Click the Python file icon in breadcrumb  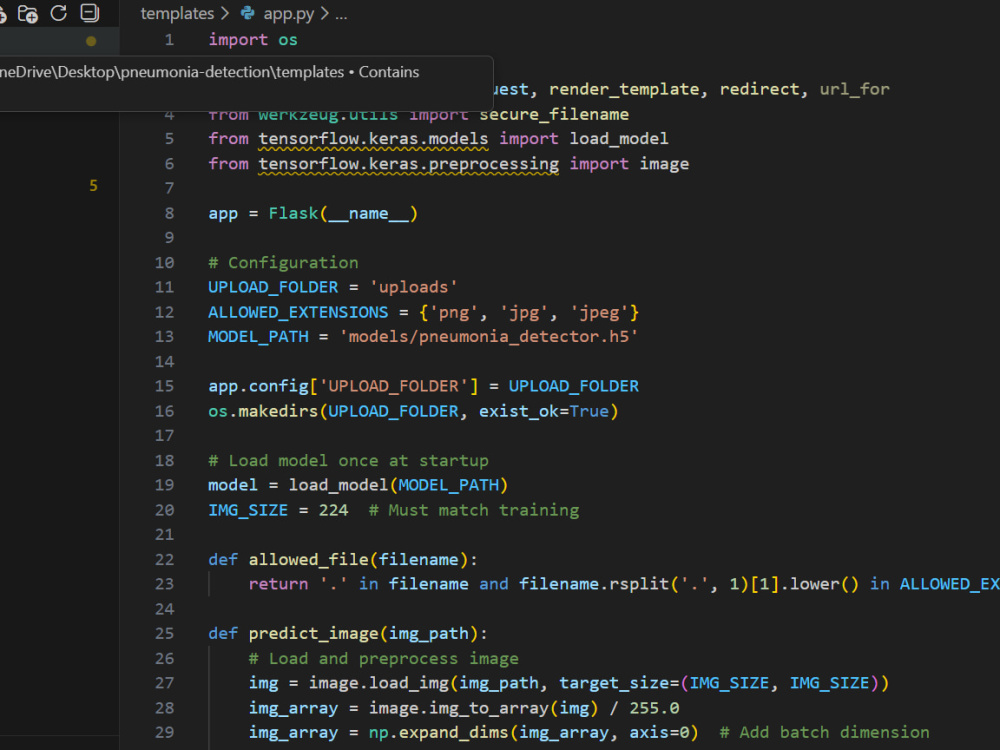coord(247,13)
